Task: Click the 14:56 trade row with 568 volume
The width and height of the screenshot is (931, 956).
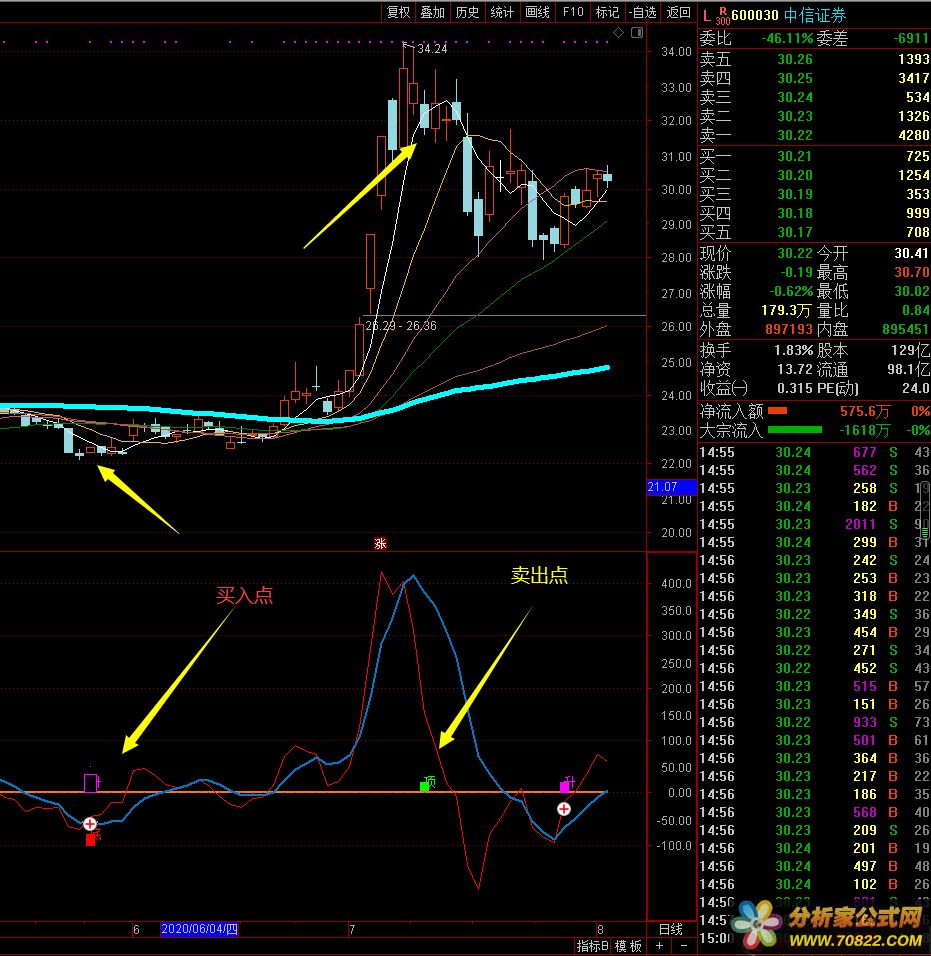Action: (x=814, y=812)
